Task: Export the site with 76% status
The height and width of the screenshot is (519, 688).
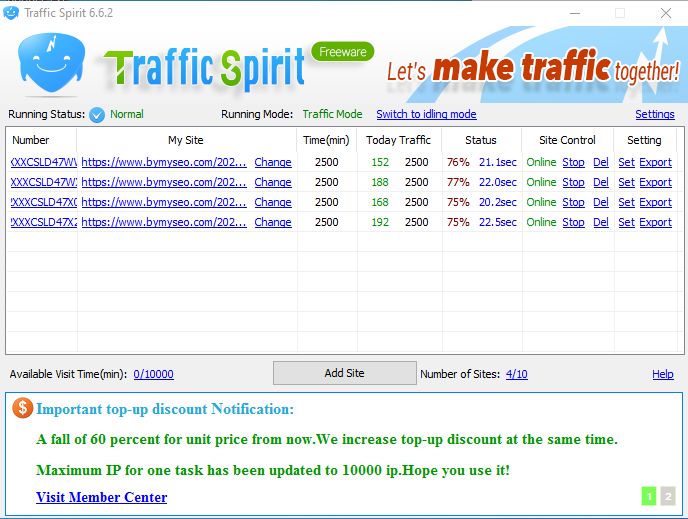Action: (656, 162)
